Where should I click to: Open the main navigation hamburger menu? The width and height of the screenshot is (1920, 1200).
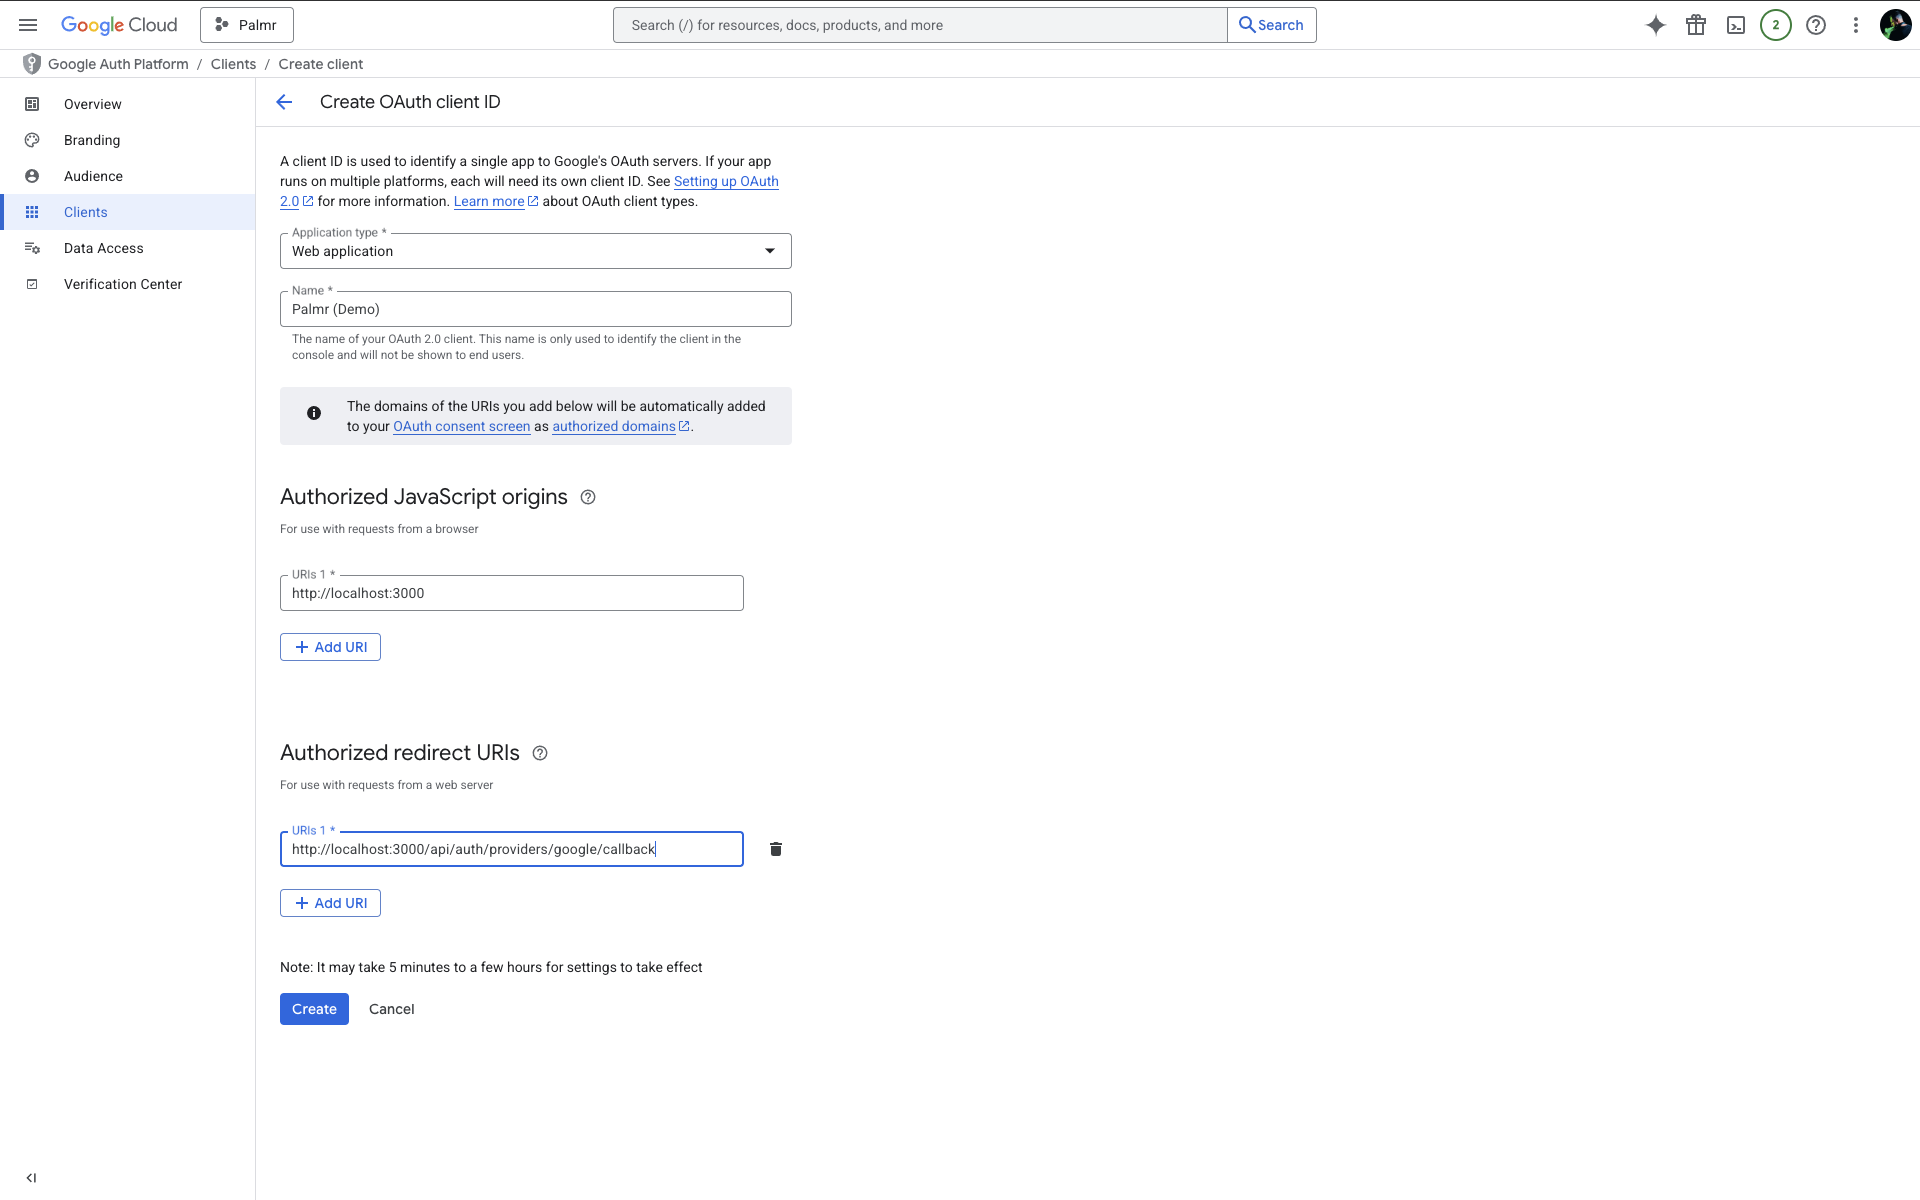click(x=28, y=25)
